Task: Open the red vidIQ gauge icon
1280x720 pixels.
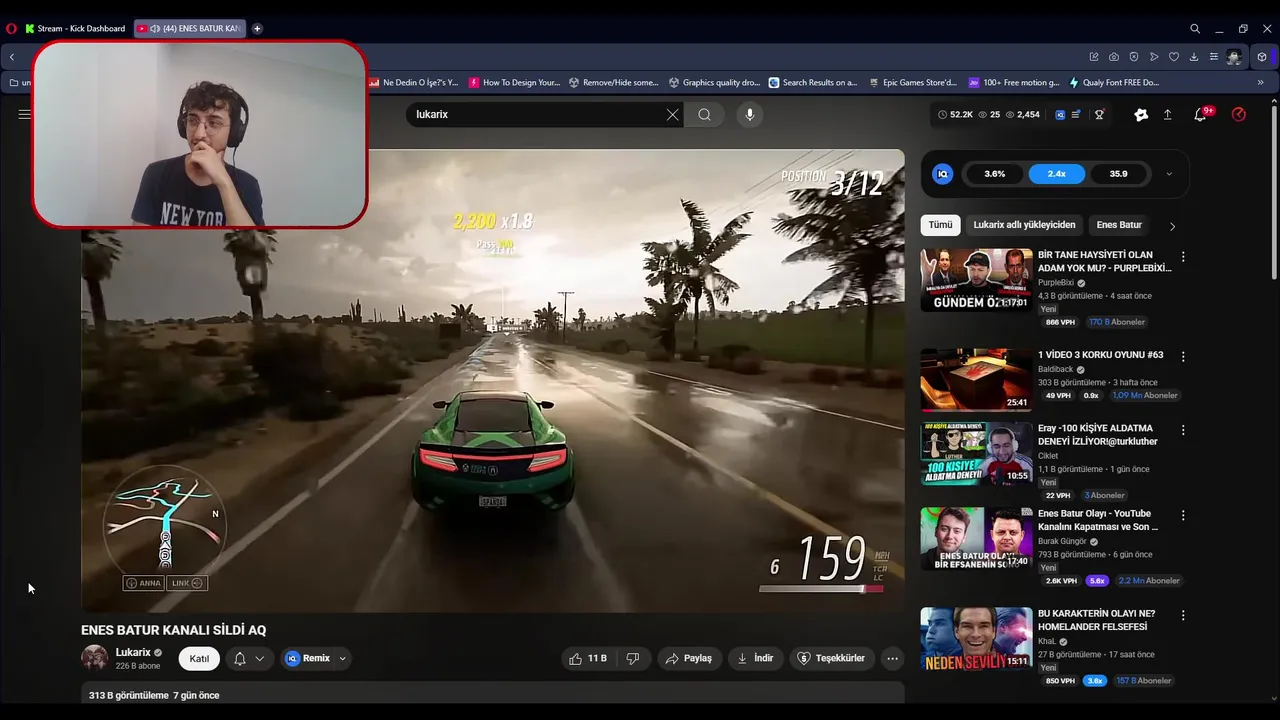Action: tap(1239, 114)
